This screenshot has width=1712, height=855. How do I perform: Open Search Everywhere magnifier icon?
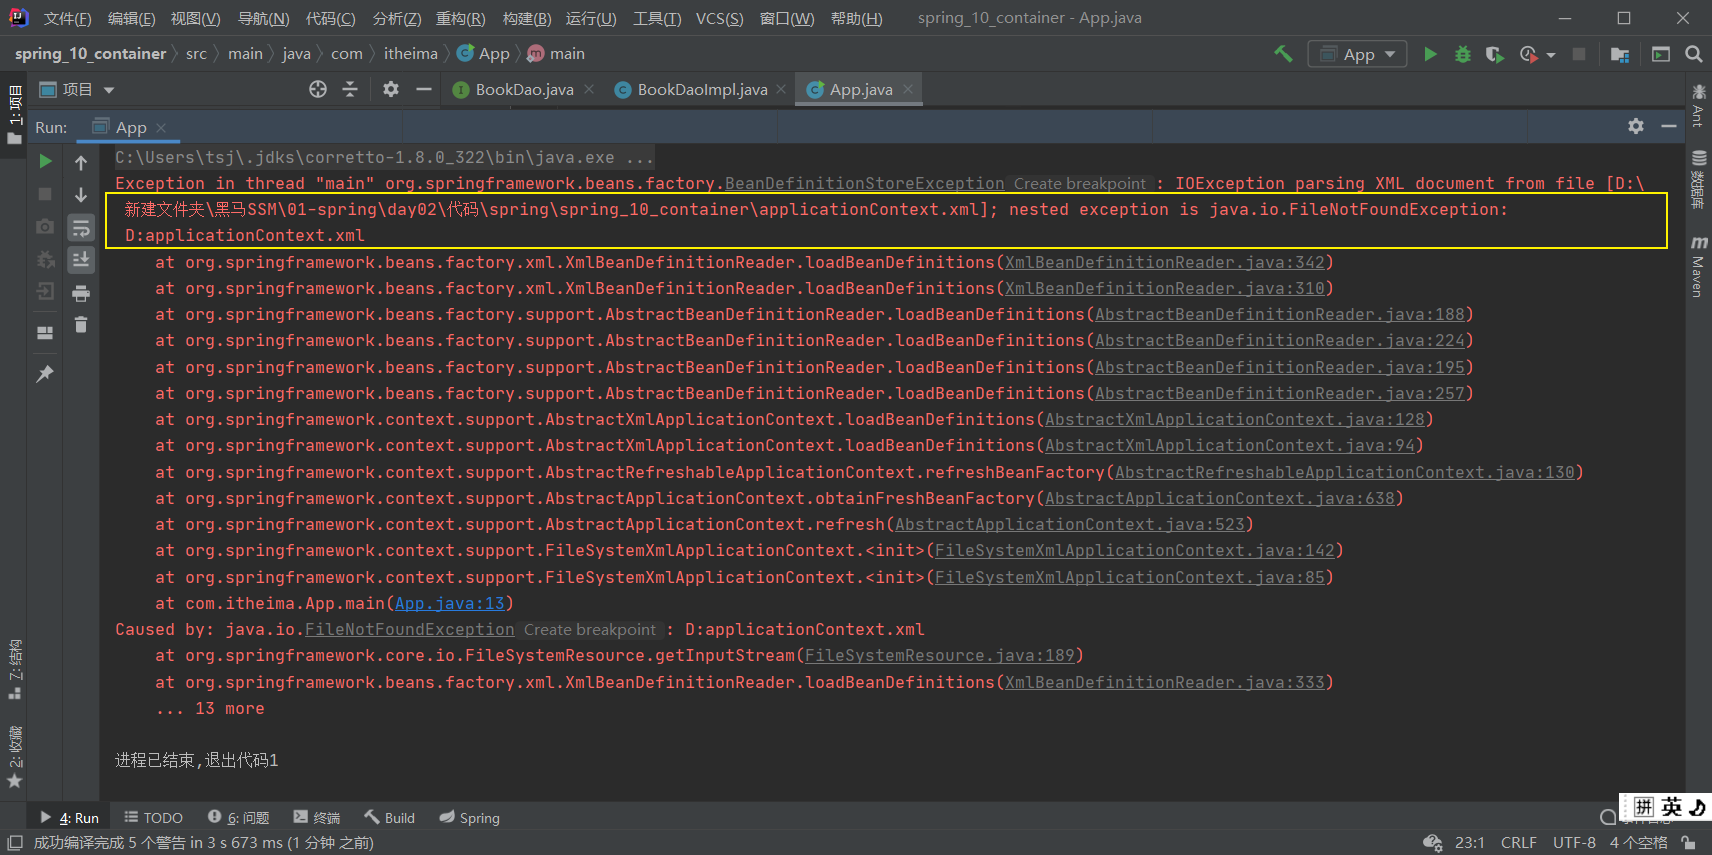tap(1694, 54)
